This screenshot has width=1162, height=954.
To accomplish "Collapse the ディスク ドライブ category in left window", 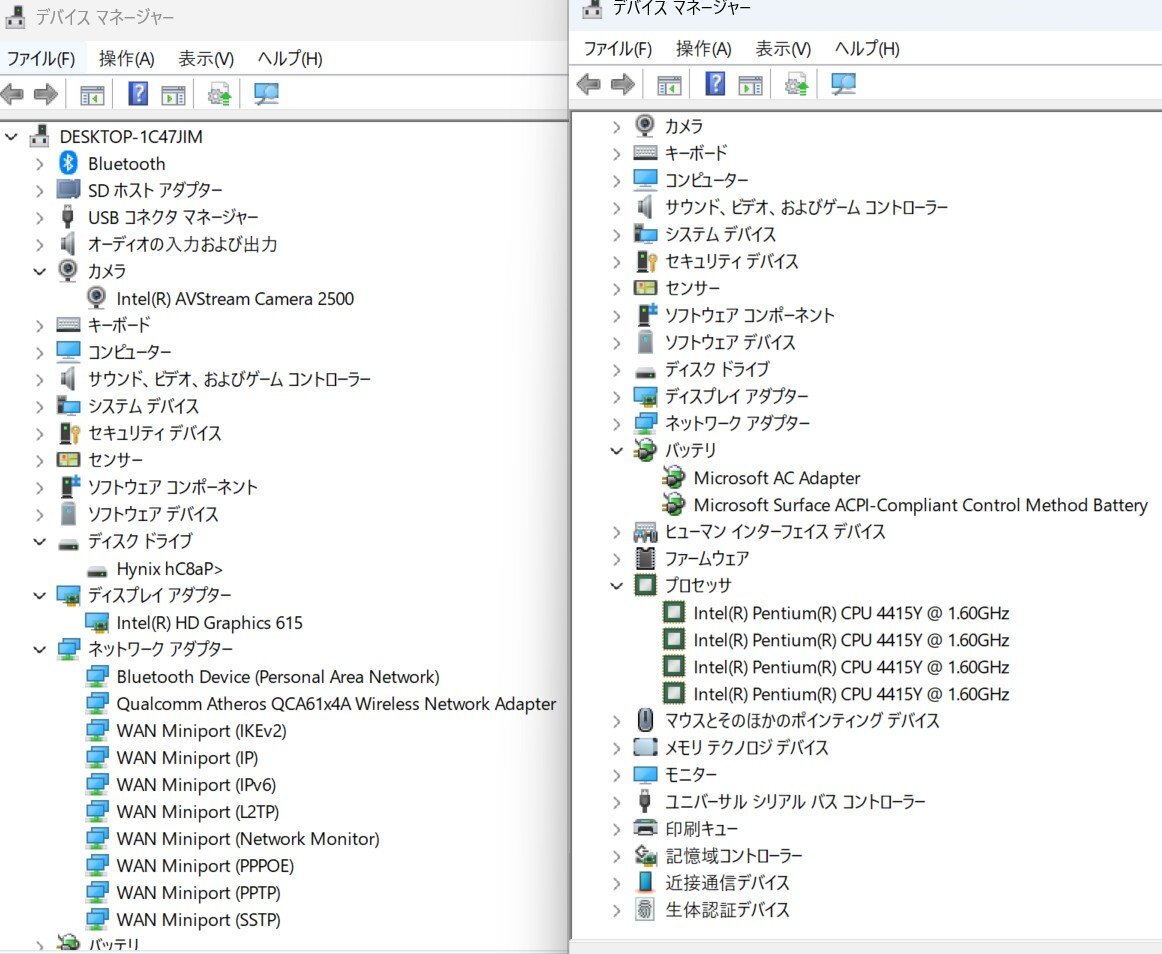I will [x=39, y=541].
